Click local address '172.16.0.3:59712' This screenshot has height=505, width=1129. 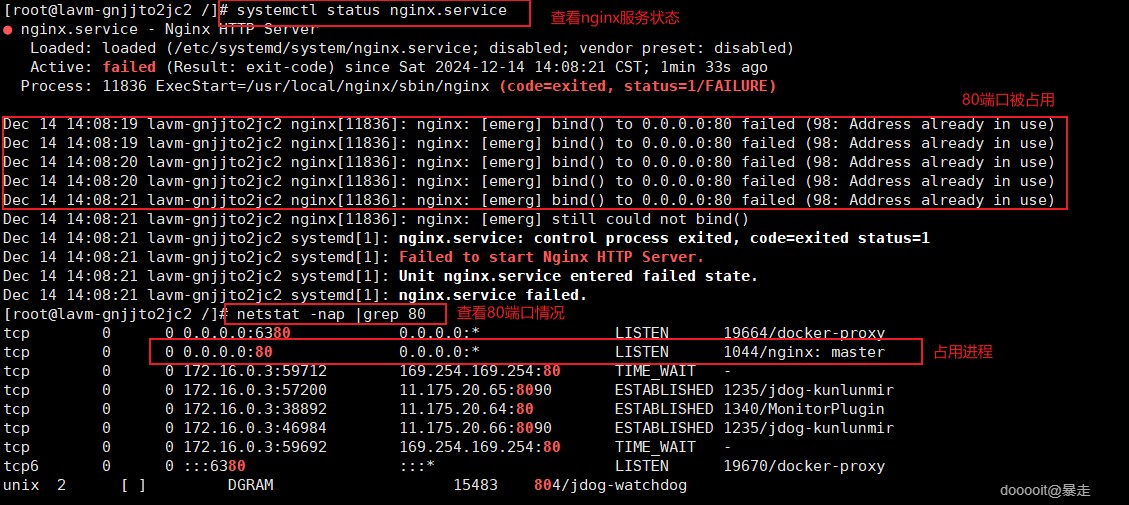click(254, 371)
